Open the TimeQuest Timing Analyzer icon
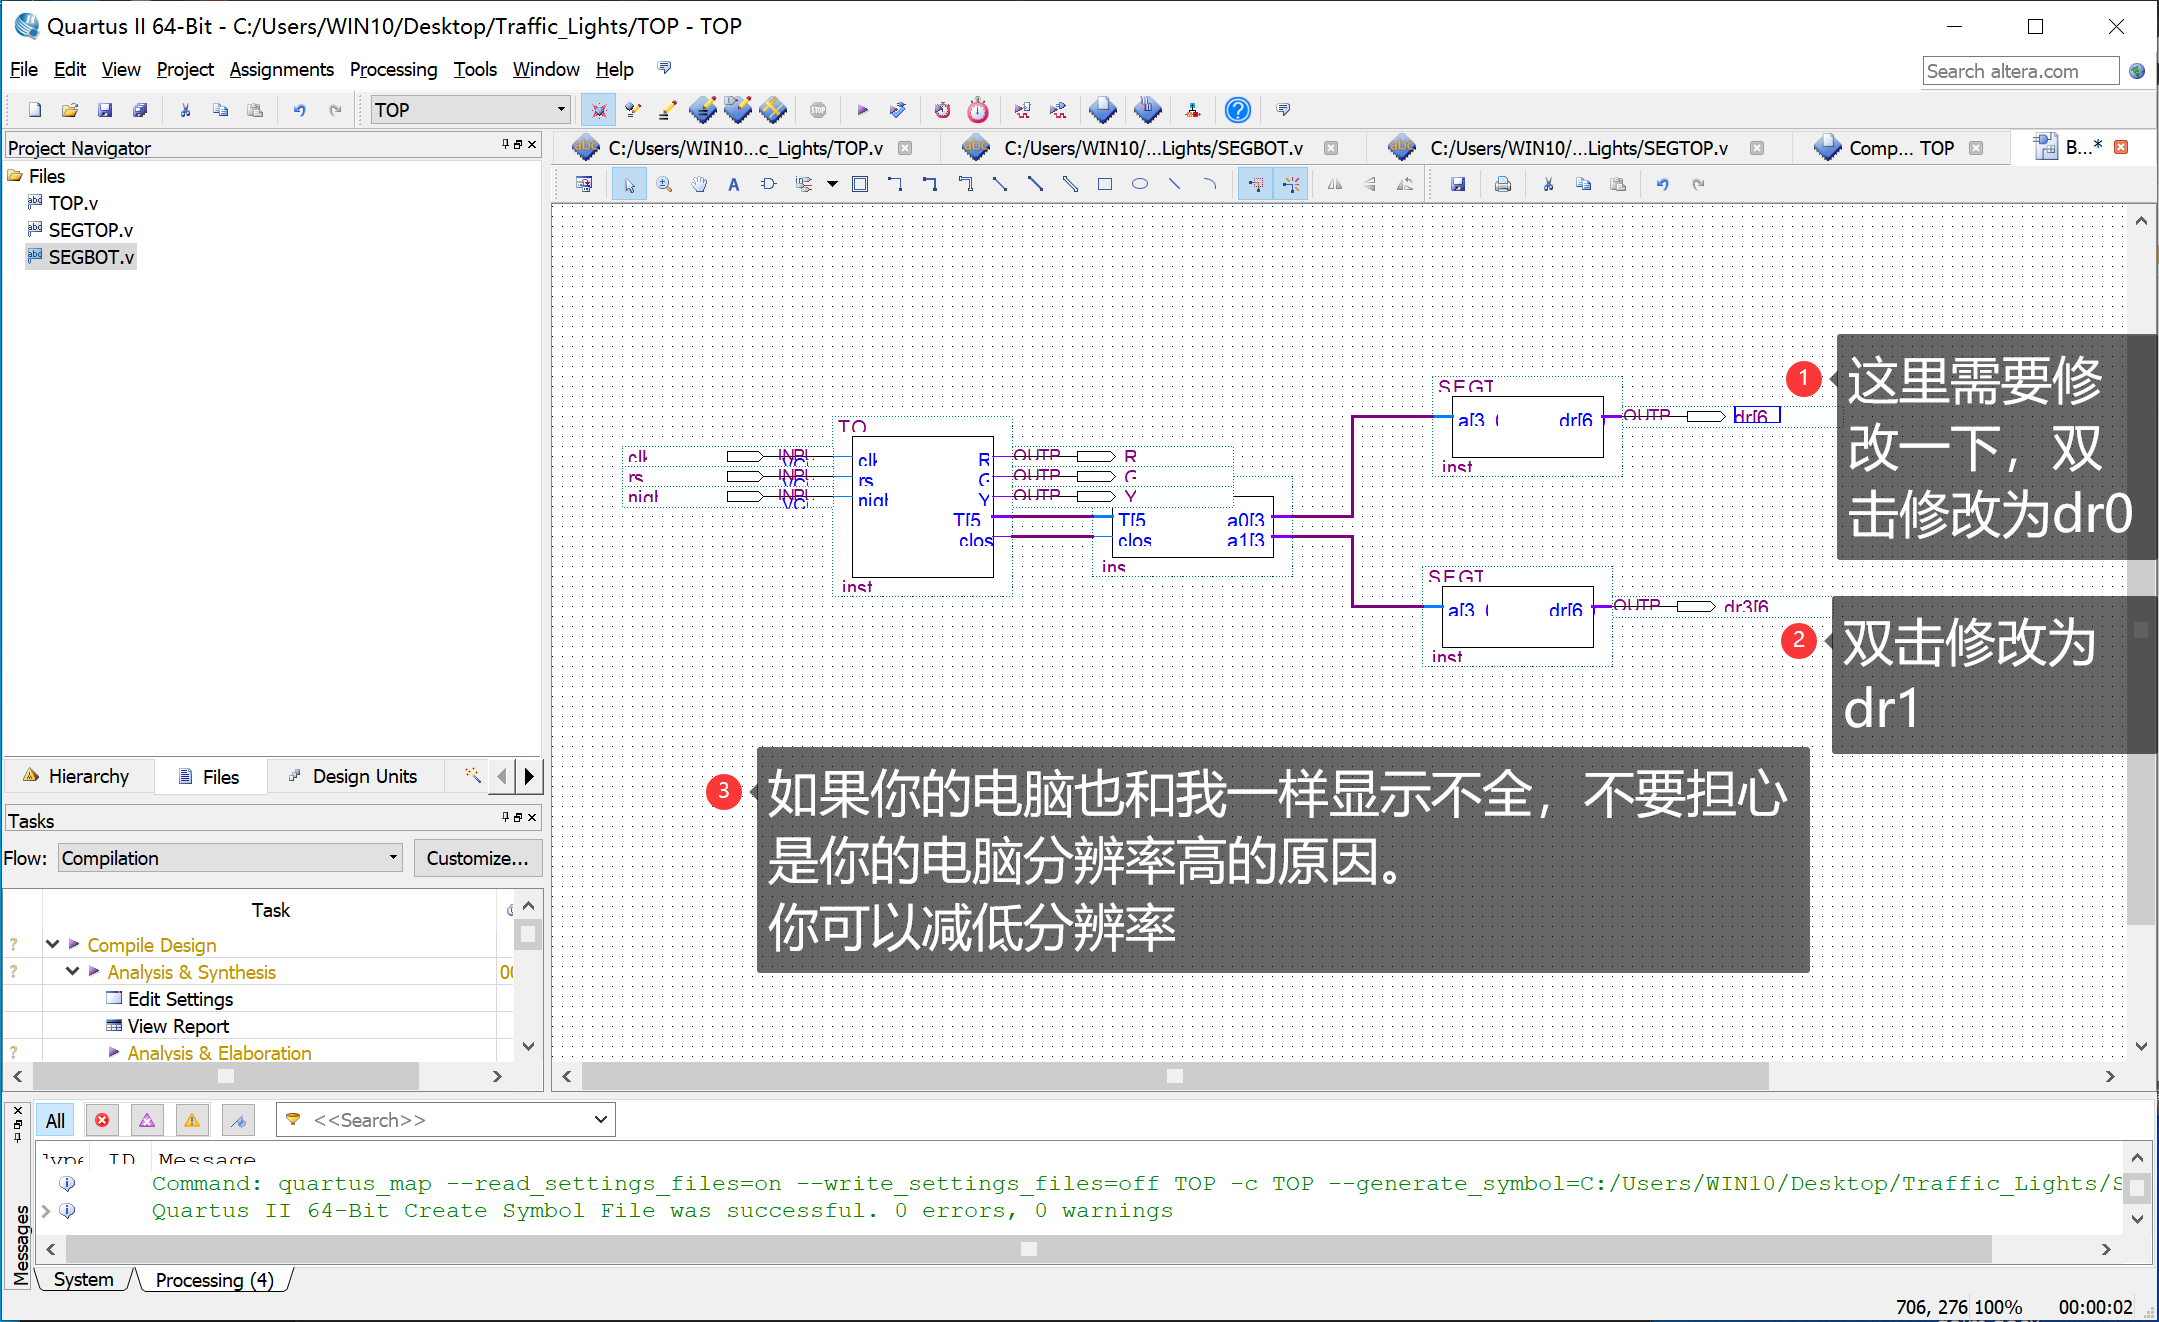The height and width of the screenshot is (1322, 2159). click(x=977, y=110)
